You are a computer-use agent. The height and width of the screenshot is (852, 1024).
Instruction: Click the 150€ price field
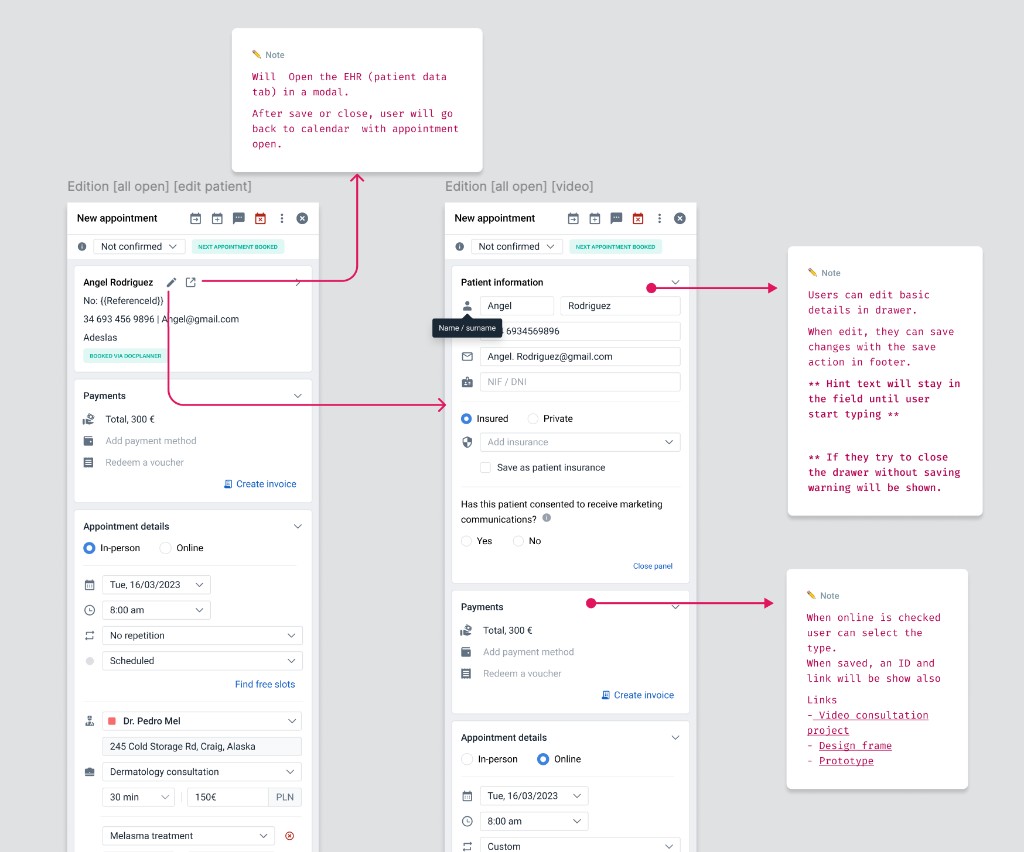click(x=227, y=797)
